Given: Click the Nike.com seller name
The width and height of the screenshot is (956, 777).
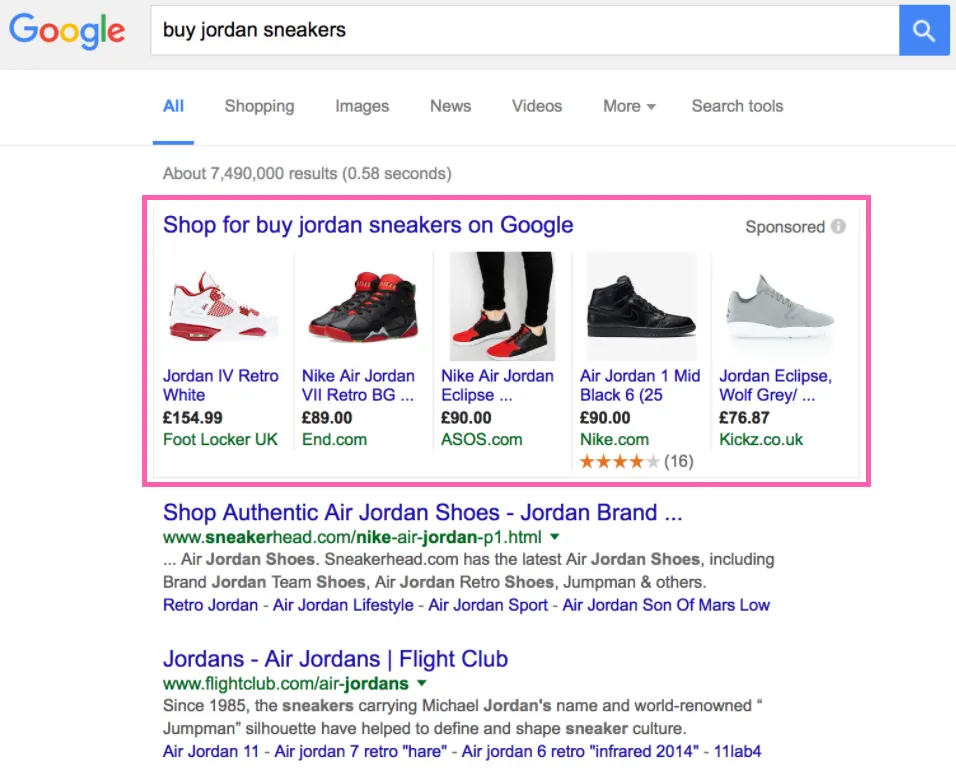Looking at the screenshot, I should coord(614,440).
